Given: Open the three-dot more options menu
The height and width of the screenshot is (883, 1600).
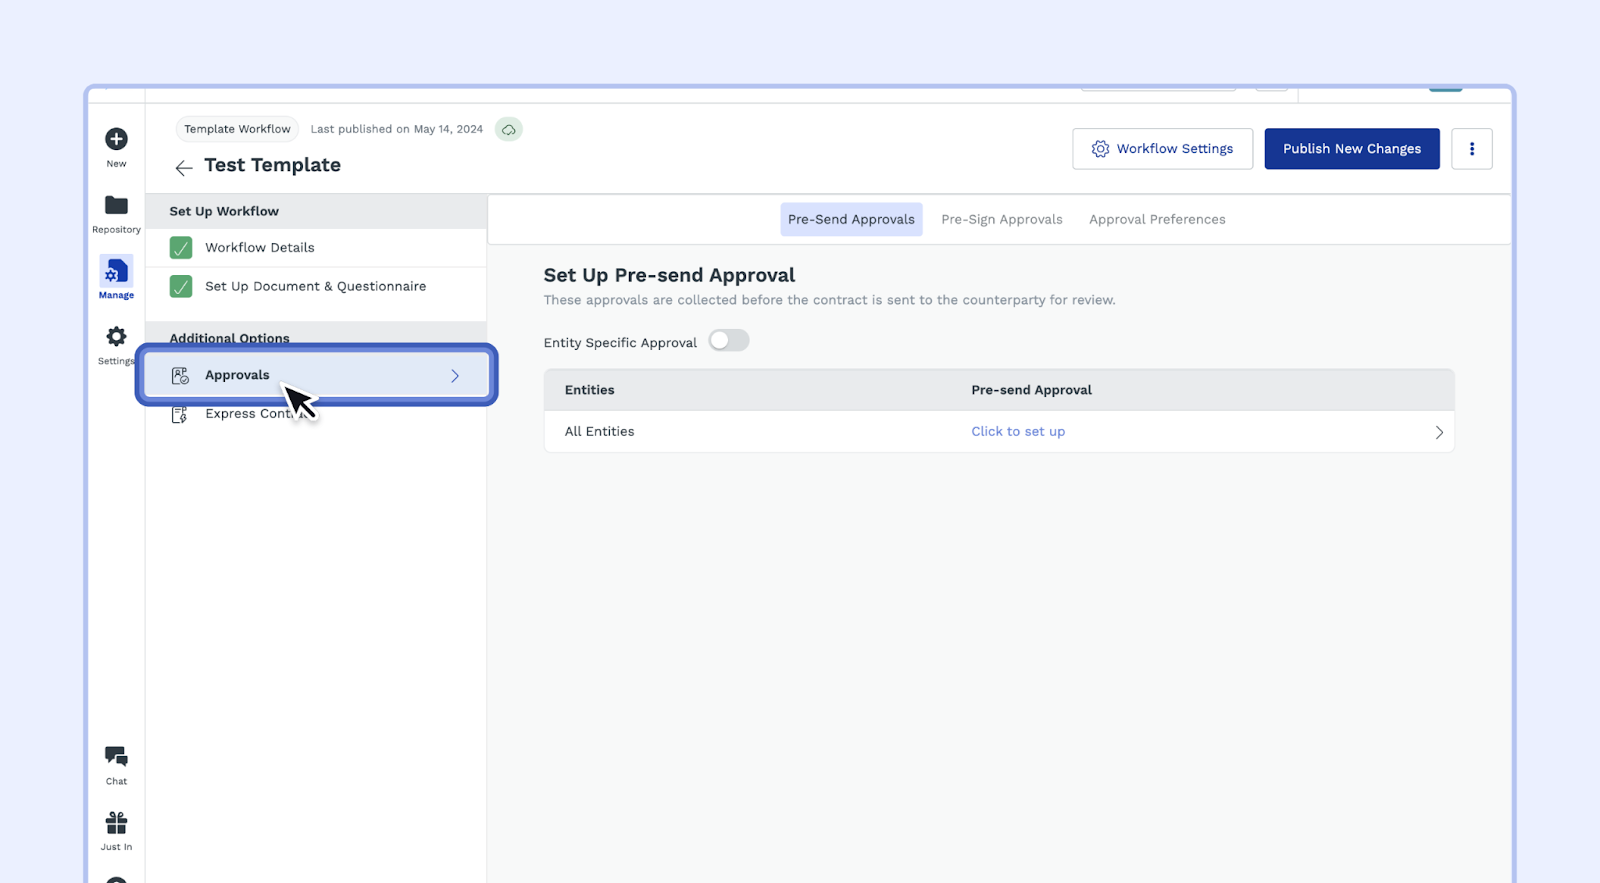Looking at the screenshot, I should (x=1471, y=149).
